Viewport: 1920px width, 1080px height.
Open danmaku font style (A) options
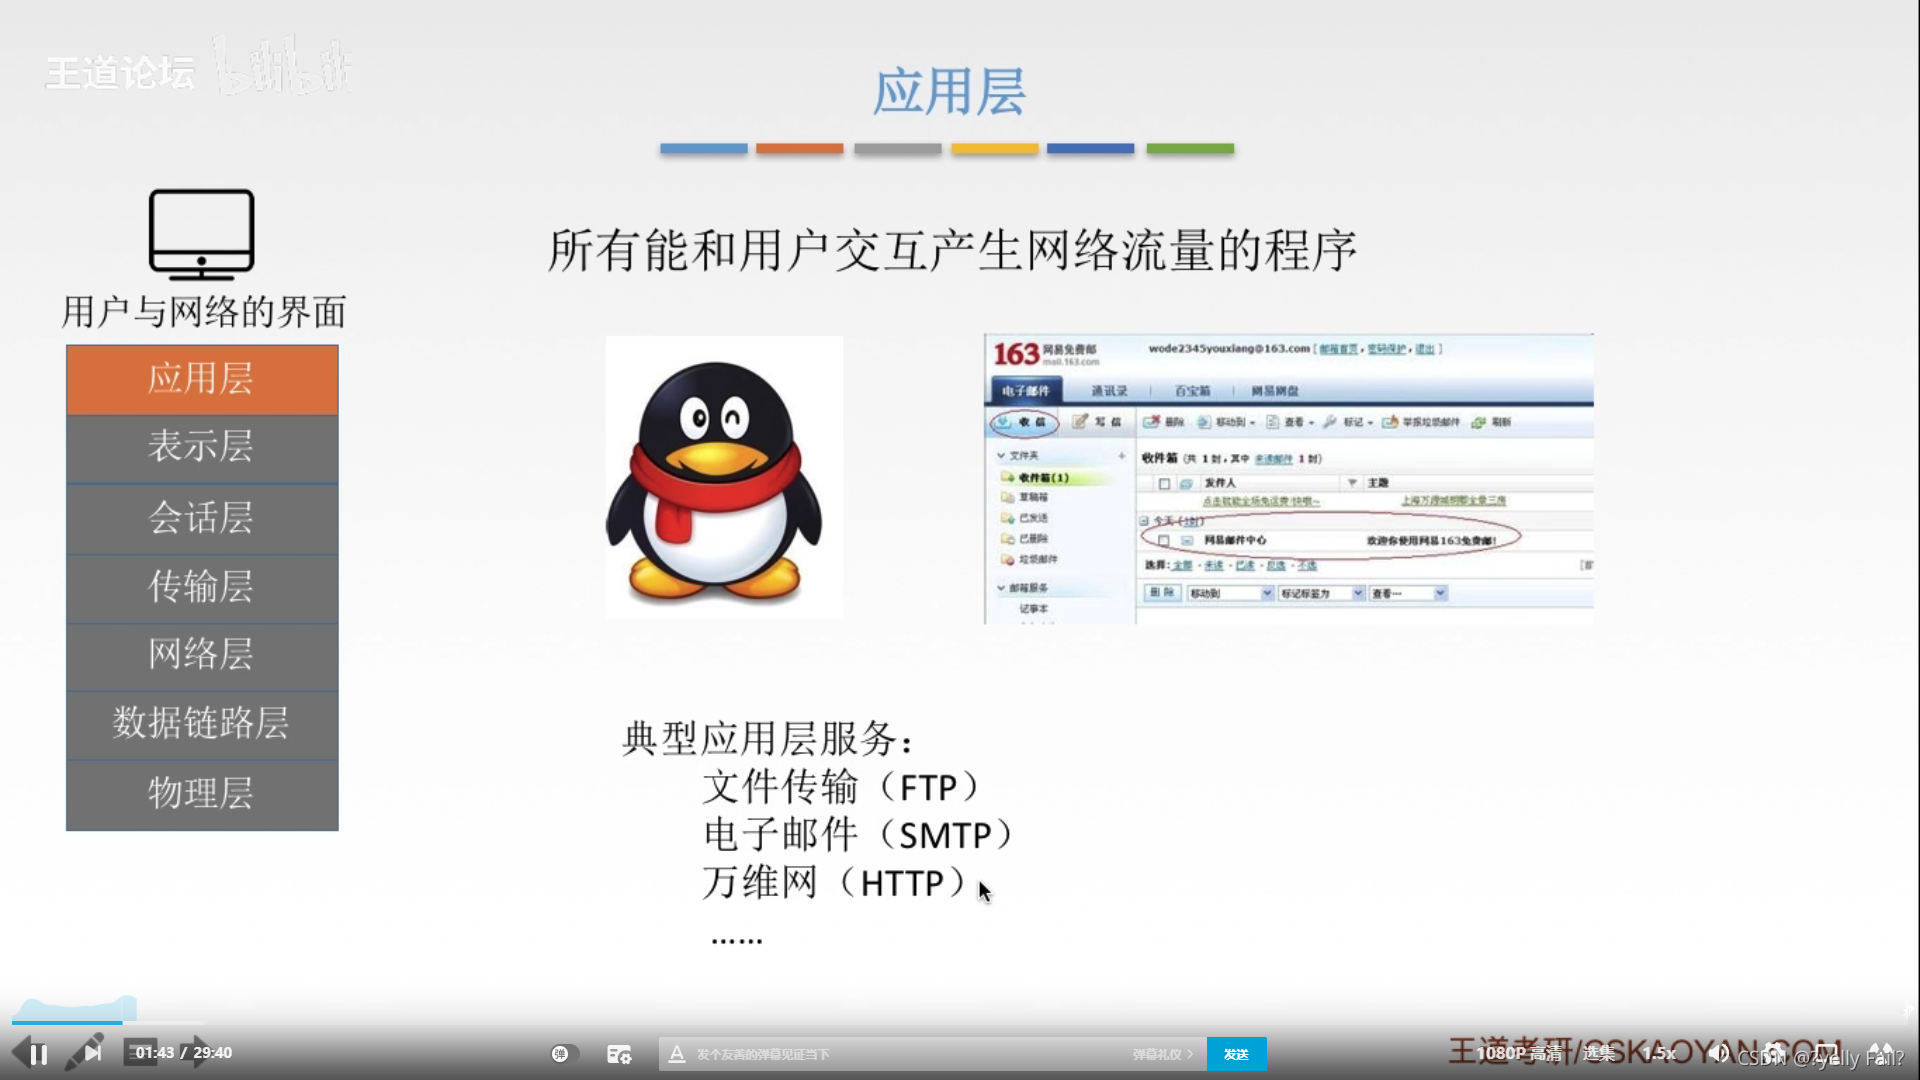tap(677, 1054)
